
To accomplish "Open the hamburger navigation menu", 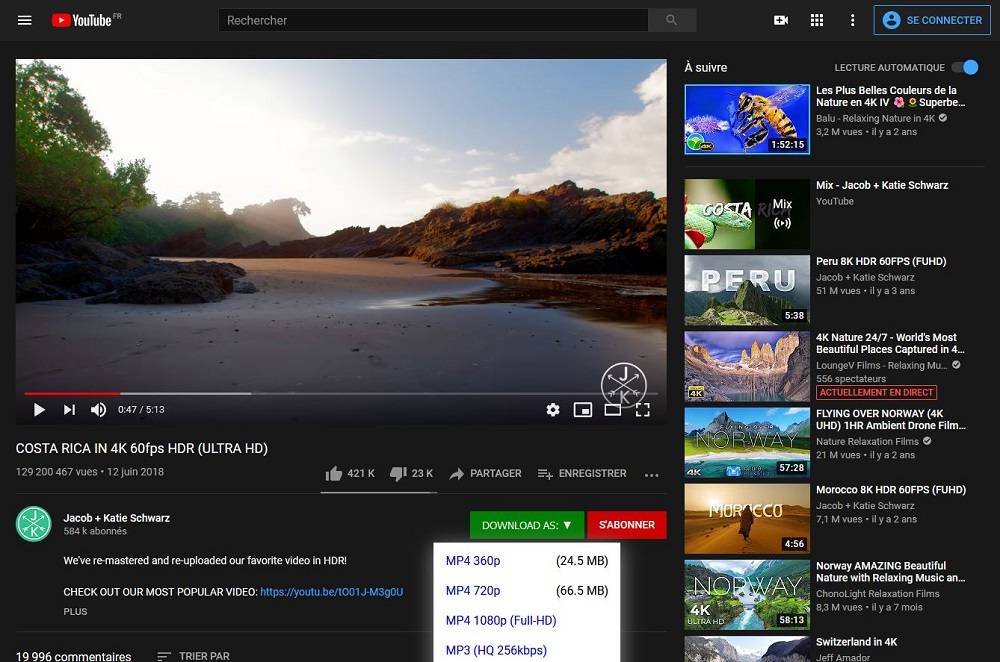I will pos(24,20).
